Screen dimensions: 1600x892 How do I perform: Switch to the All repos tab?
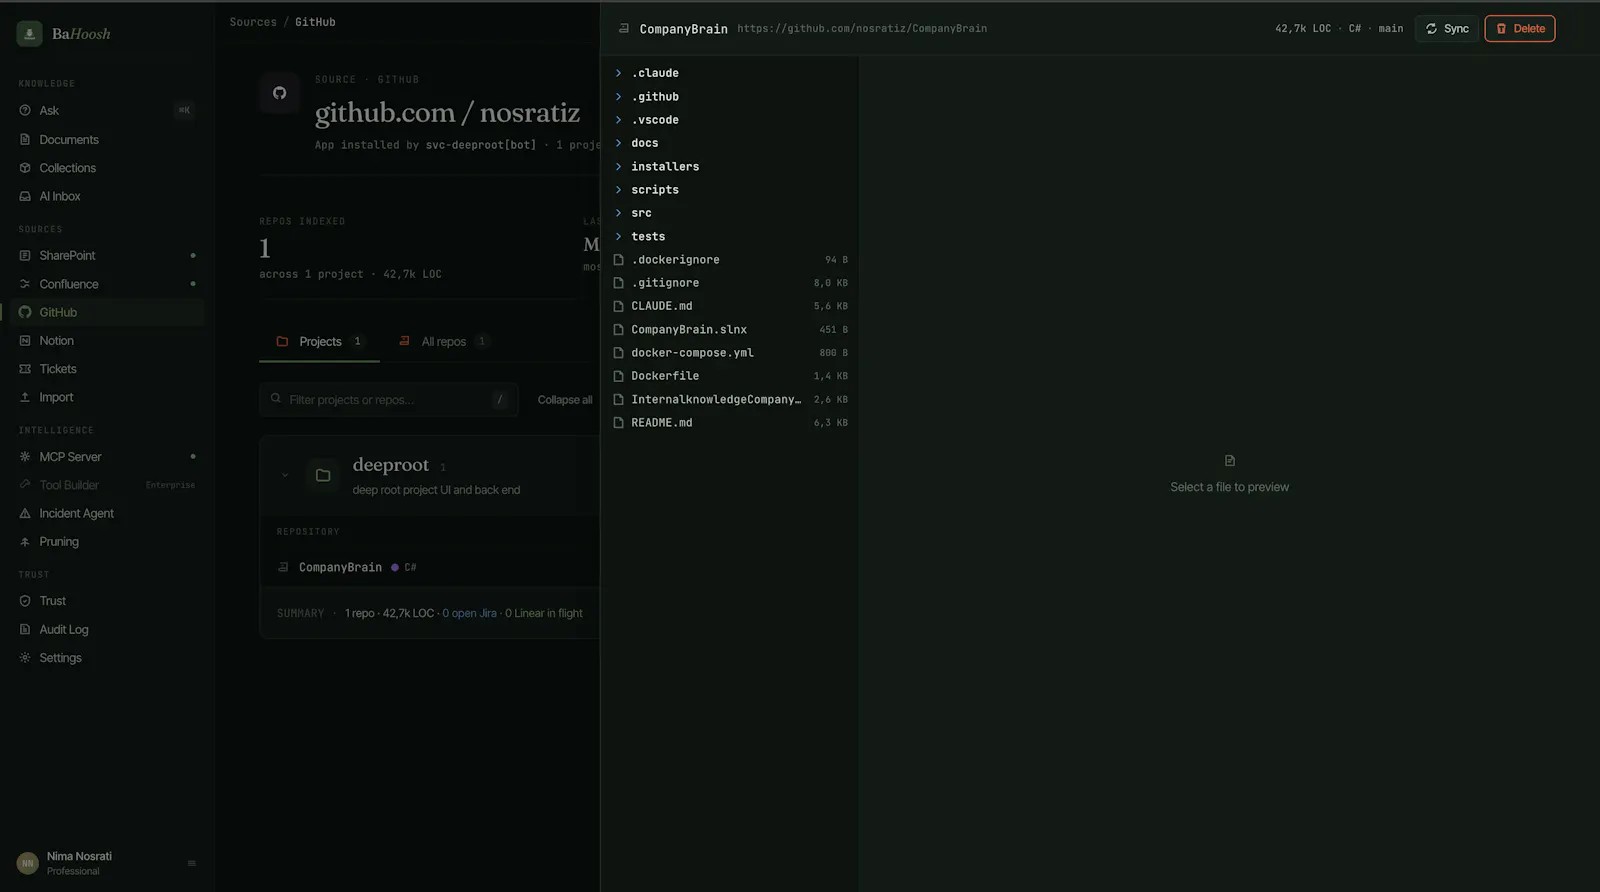442,342
